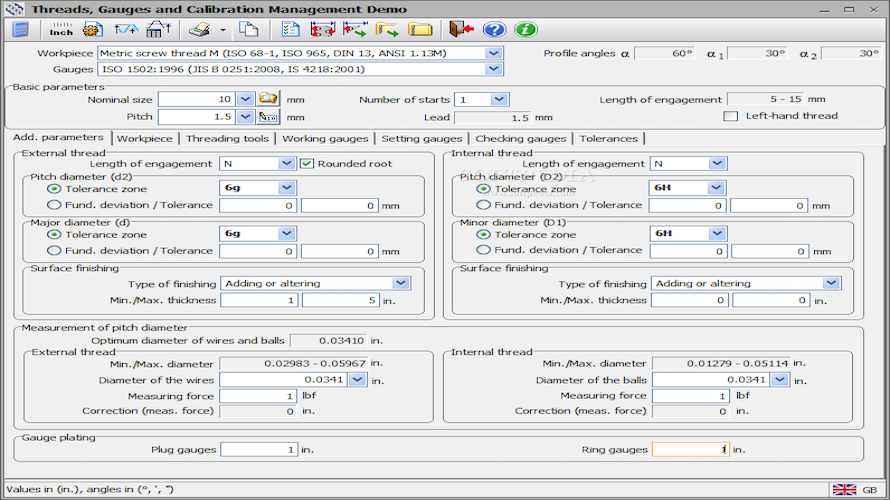Image resolution: width=890 pixels, height=500 pixels.
Task: Open the print options arrow beside printer
Action: [x=222, y=30]
